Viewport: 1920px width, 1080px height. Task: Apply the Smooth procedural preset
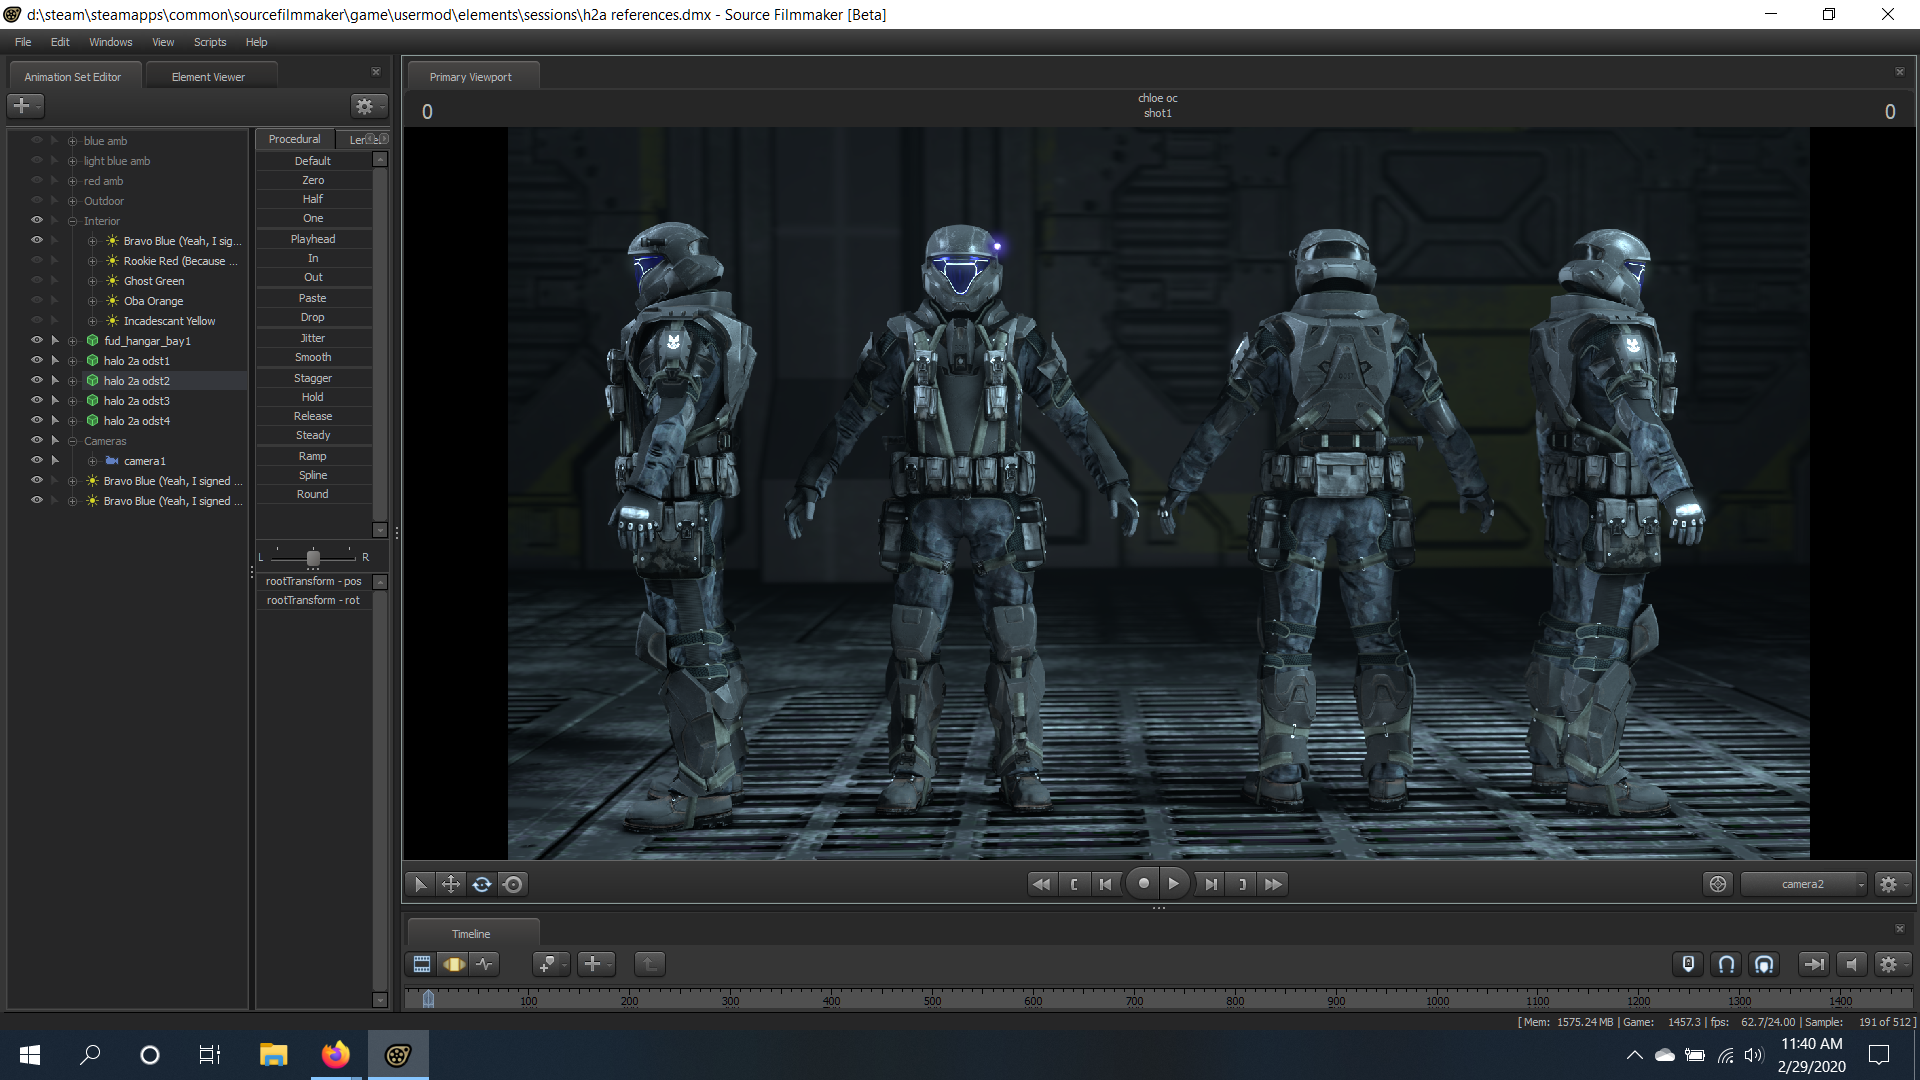click(313, 357)
